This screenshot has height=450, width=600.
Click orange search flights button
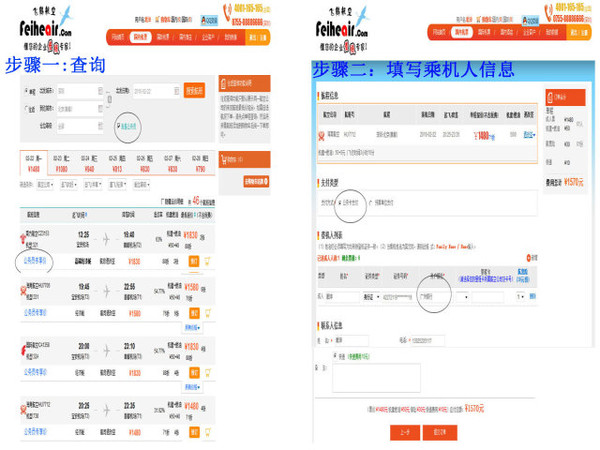194,91
